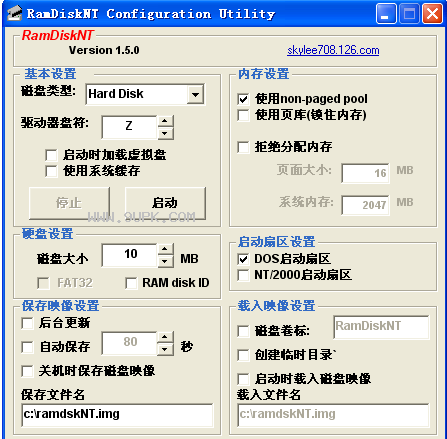Click the 启动 button
Image resolution: width=447 pixels, height=439 pixels.
[x=165, y=203]
